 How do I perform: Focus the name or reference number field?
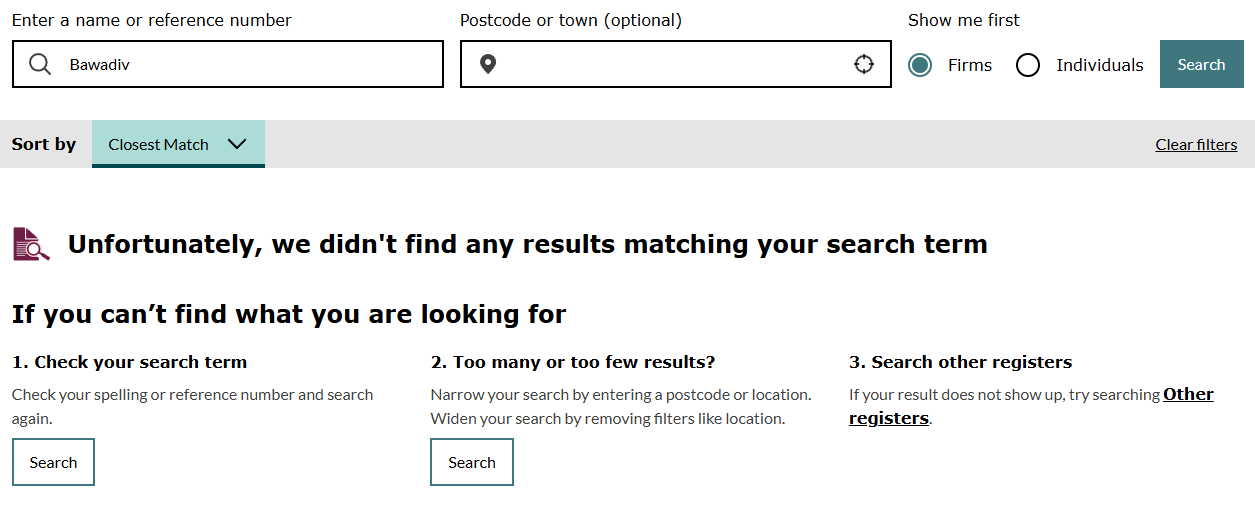pos(250,65)
